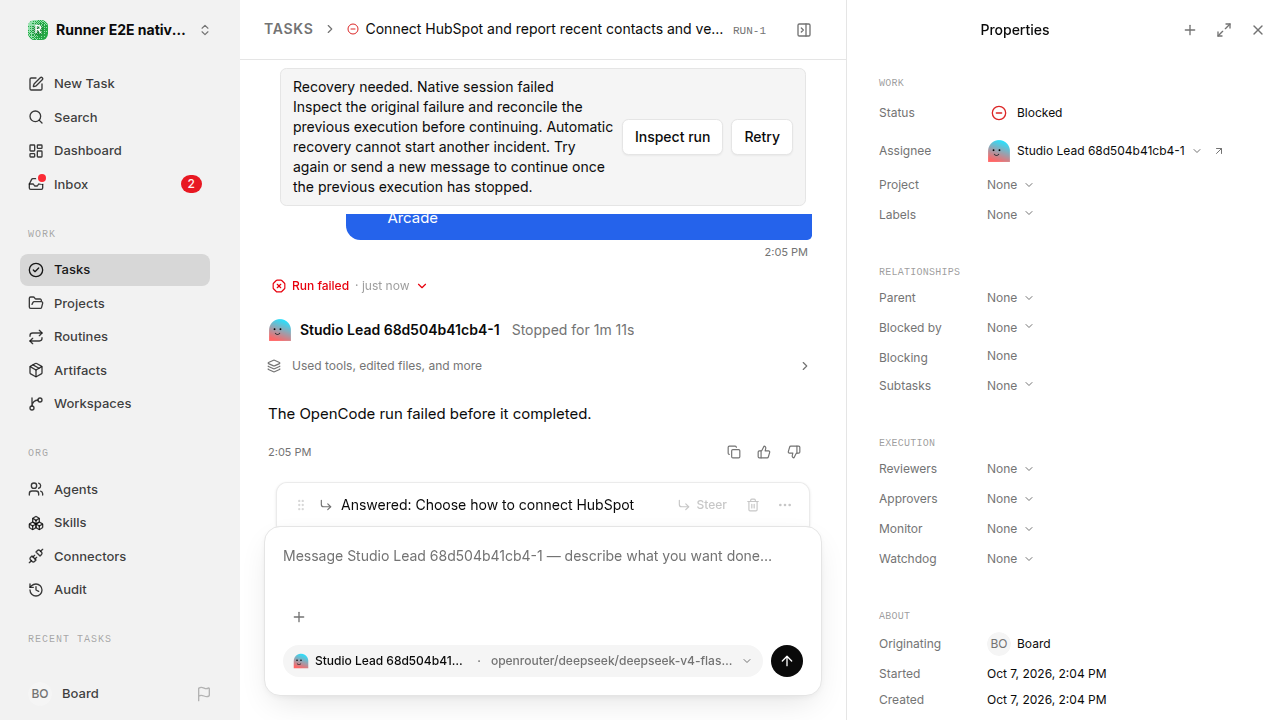Viewport: 1280px width, 720px height.
Task: Expand the Run failed status chevron
Action: coord(422,286)
